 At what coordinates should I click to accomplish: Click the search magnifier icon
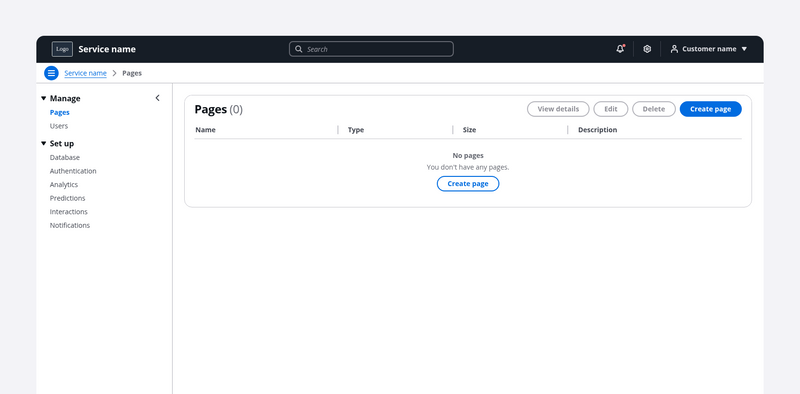pyautogui.click(x=299, y=49)
